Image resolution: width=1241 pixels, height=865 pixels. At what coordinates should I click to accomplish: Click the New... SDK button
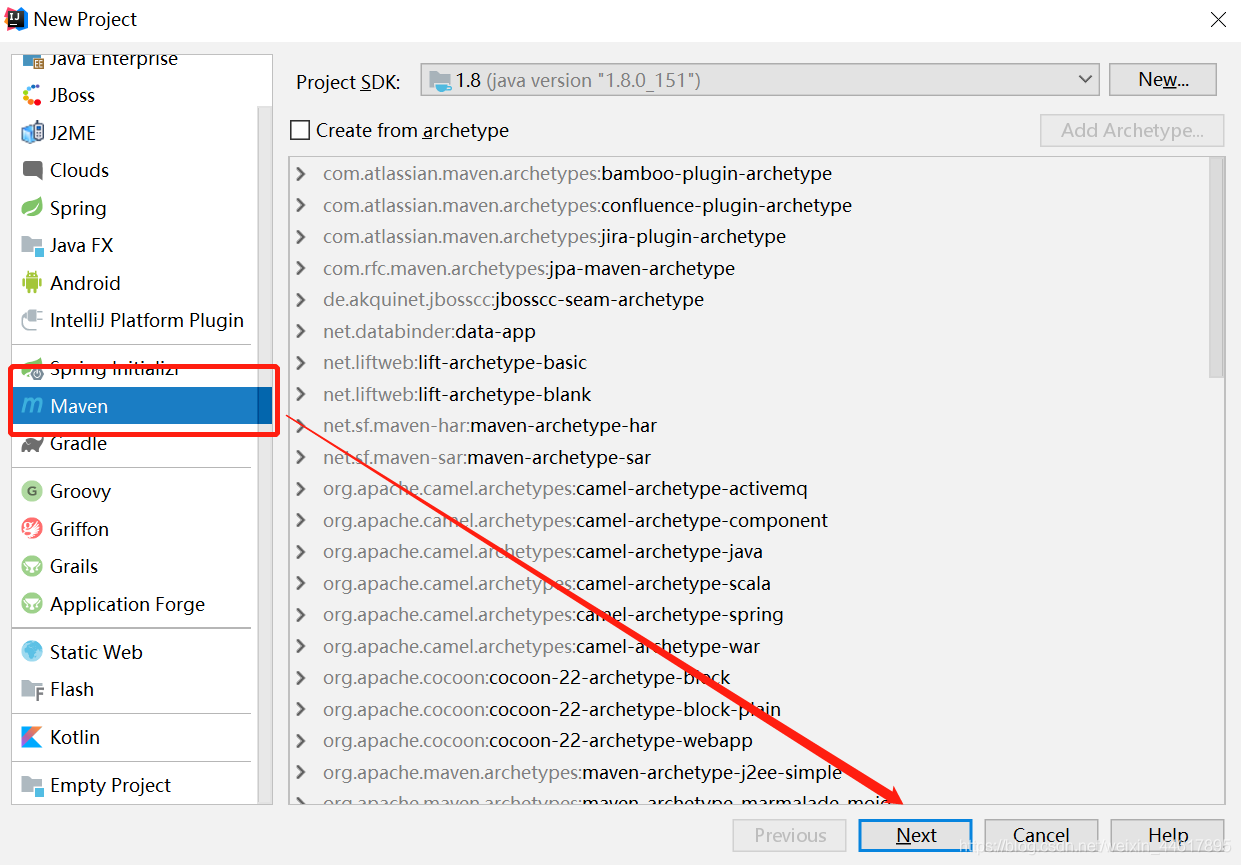click(x=1163, y=80)
